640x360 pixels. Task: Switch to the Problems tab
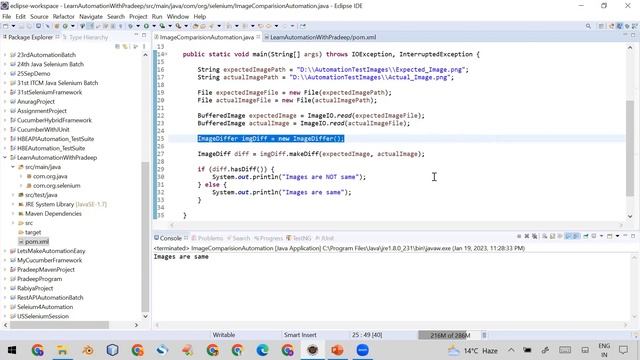(207, 238)
